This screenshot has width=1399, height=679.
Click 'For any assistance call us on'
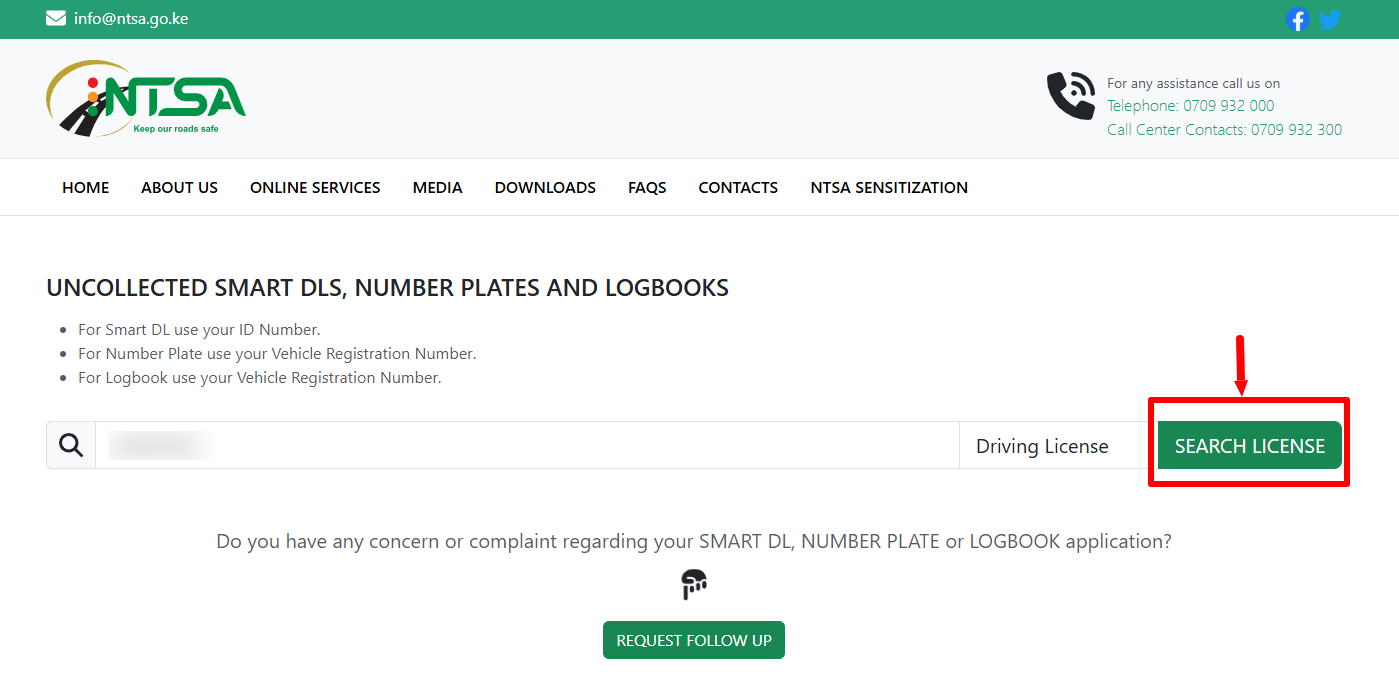coord(1193,83)
